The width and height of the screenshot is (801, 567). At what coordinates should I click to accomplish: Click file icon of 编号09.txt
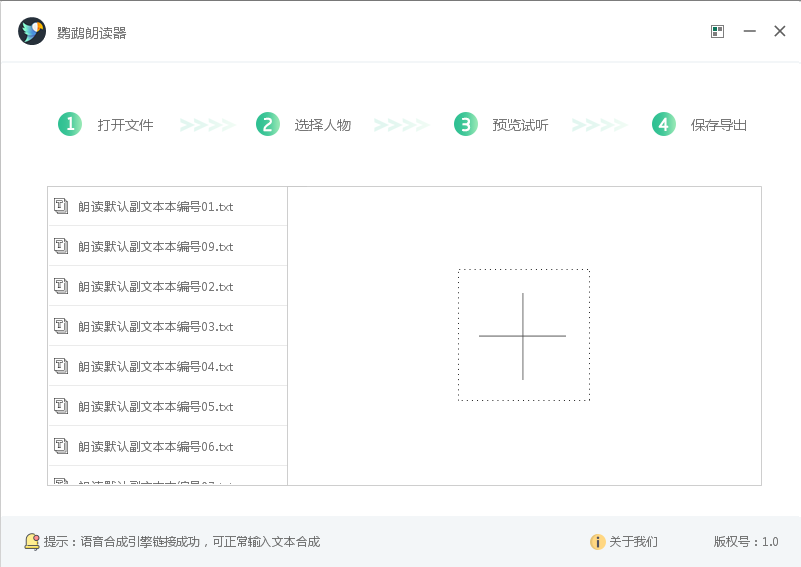(x=61, y=246)
